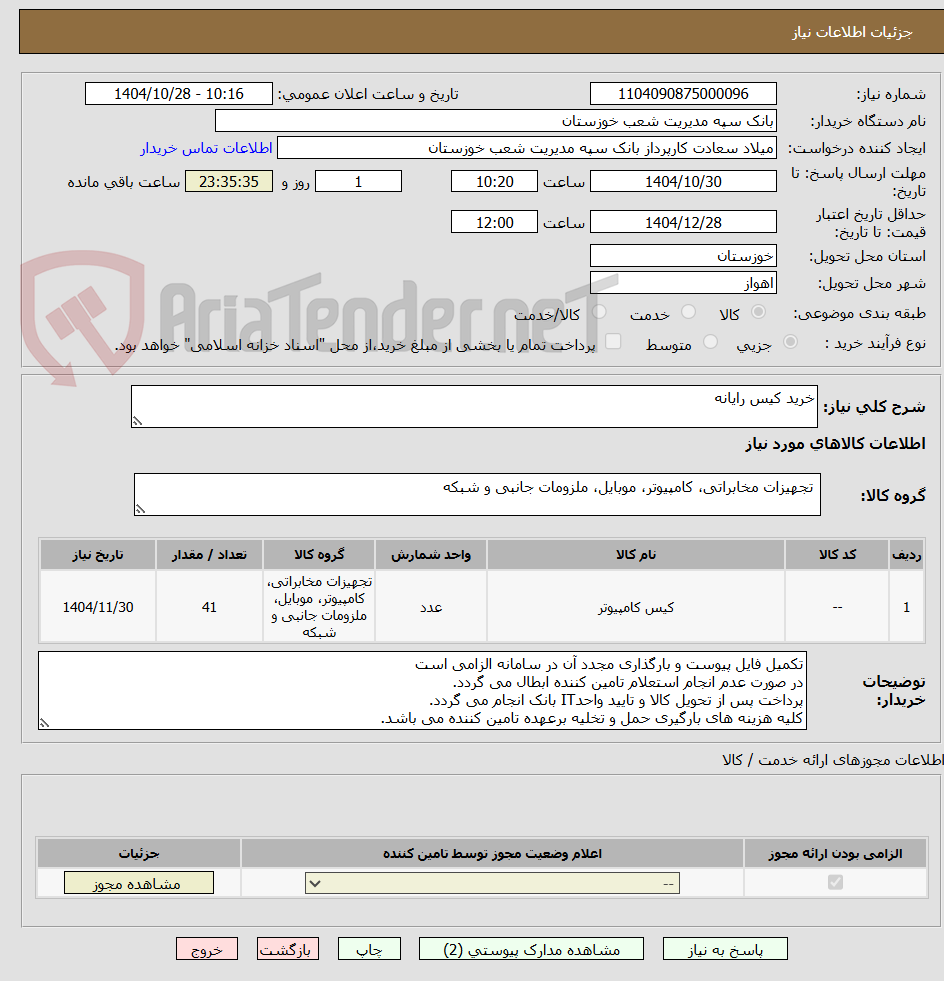
Task: Click the پاسخ به نیاز button
Action: pos(725,949)
